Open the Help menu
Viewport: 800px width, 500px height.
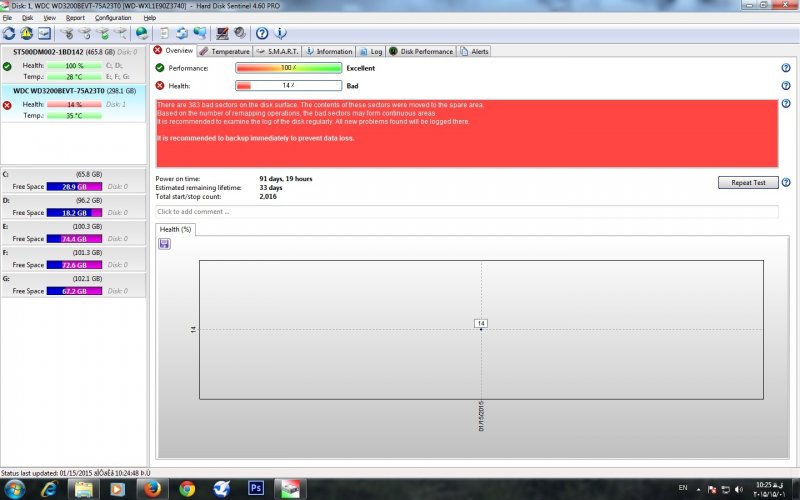(149, 18)
